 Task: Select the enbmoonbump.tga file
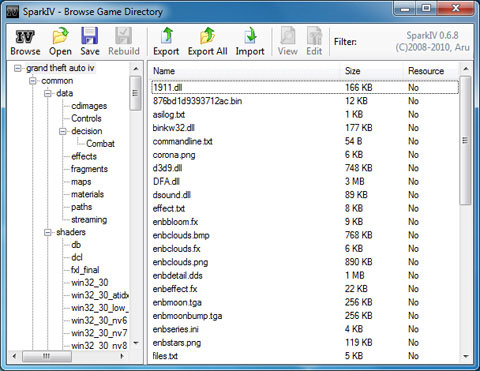point(187,316)
